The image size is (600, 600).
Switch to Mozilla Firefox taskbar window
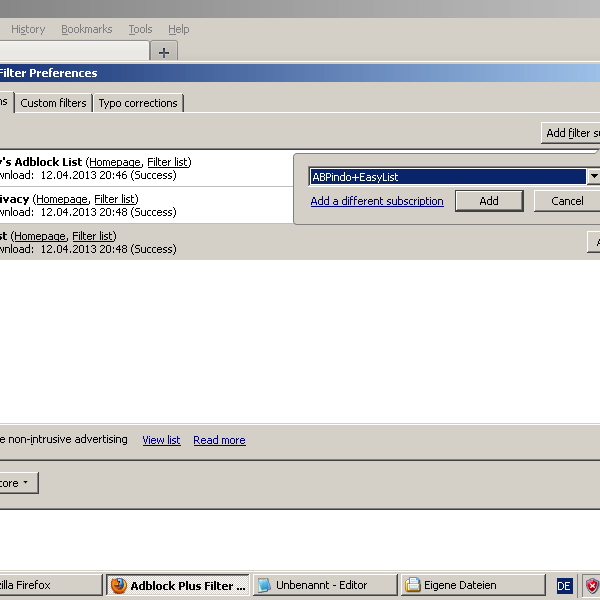(x=51, y=585)
